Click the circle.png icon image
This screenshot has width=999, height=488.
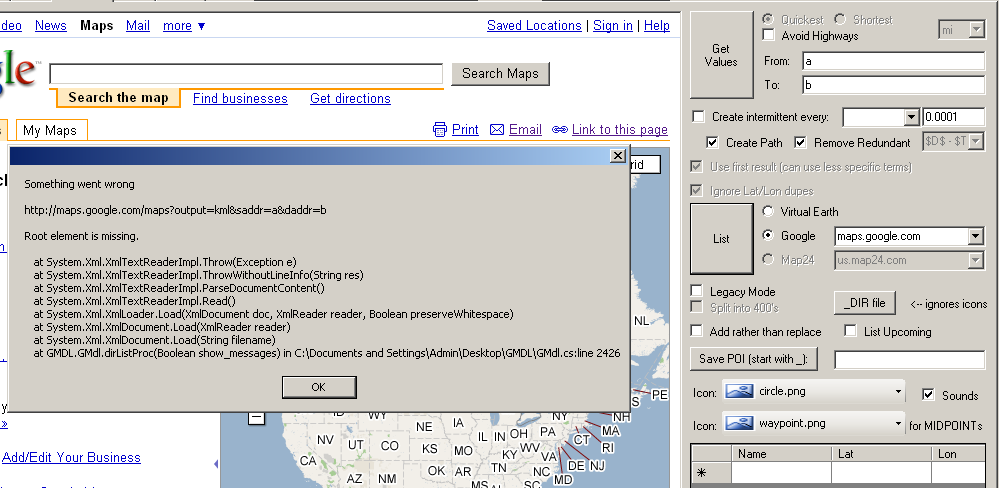click(x=739, y=391)
